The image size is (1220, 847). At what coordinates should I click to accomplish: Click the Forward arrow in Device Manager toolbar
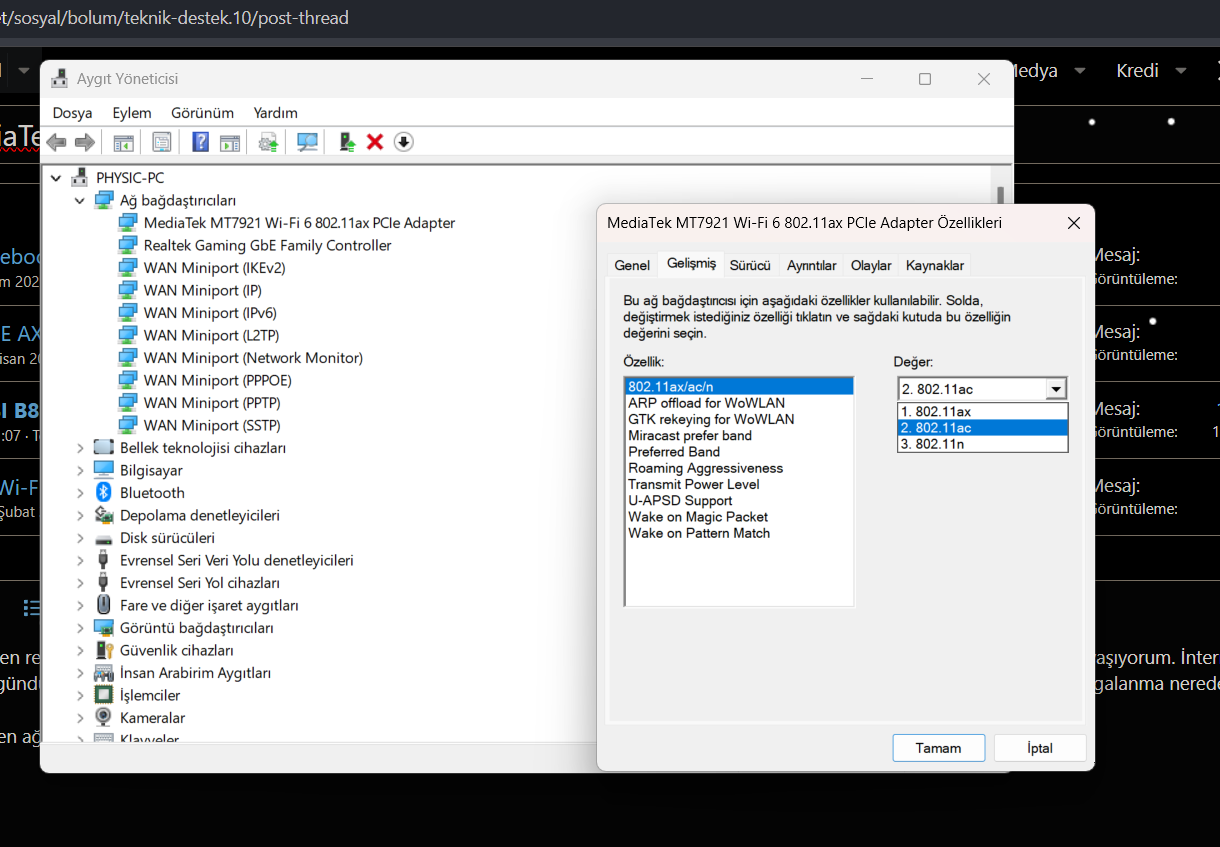coord(85,142)
